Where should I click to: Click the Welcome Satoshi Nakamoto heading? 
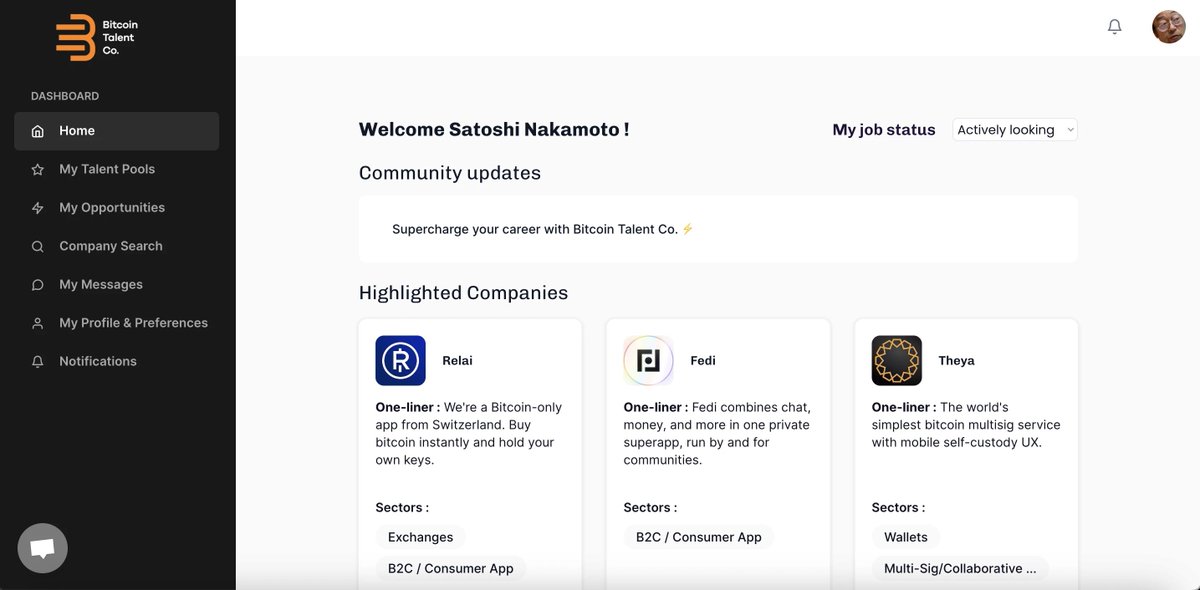(494, 130)
